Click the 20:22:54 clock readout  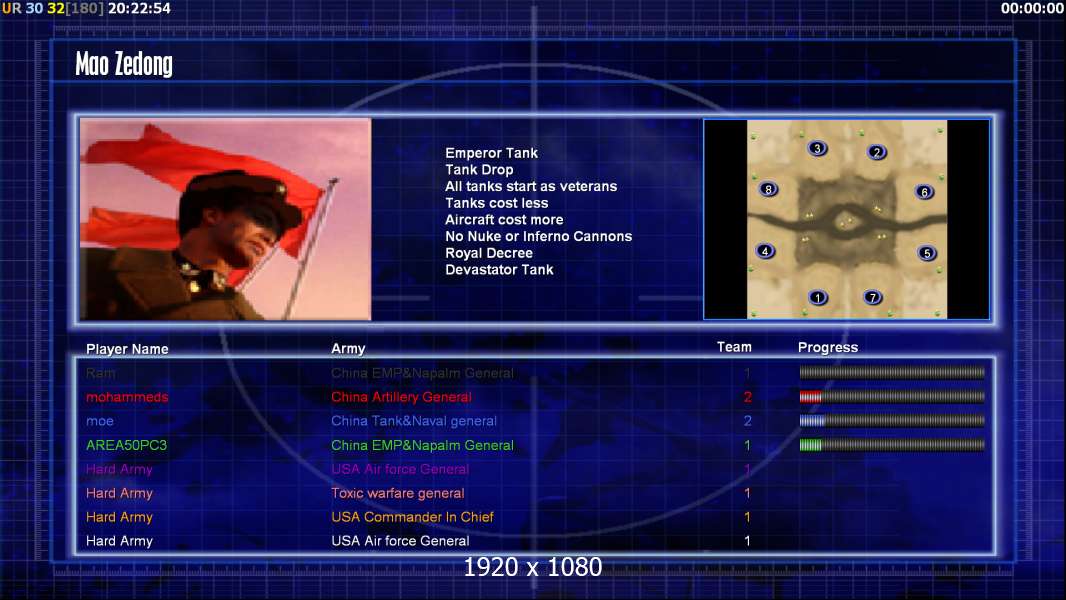139,8
